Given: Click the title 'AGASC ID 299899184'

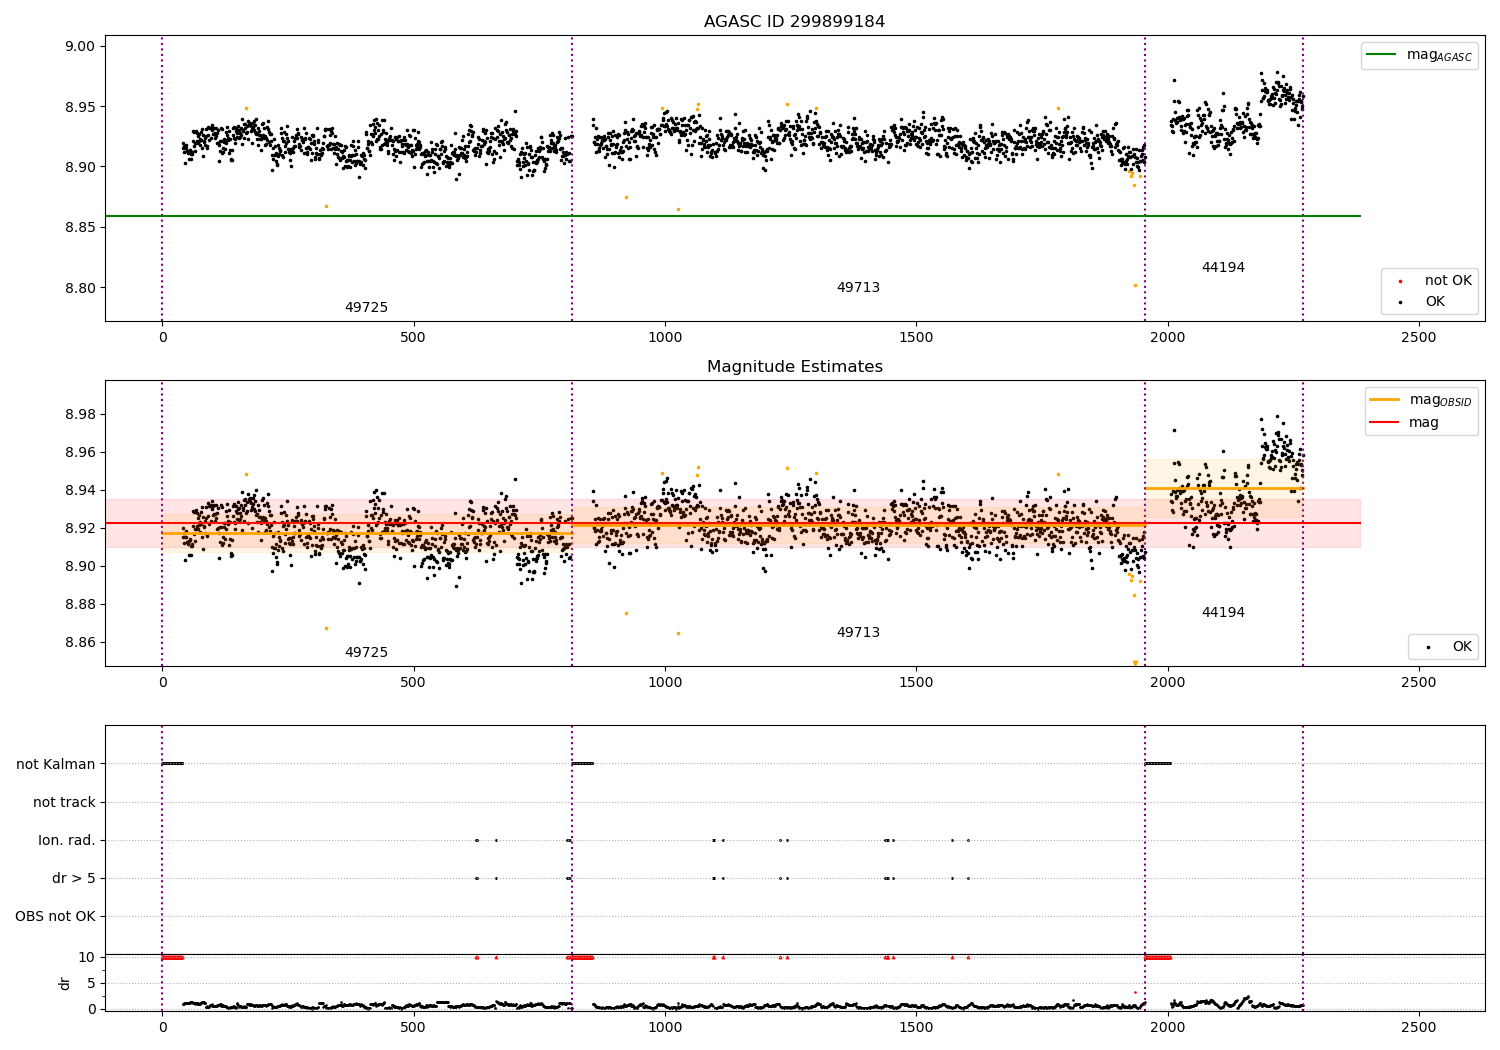Looking at the screenshot, I should pos(794,22).
